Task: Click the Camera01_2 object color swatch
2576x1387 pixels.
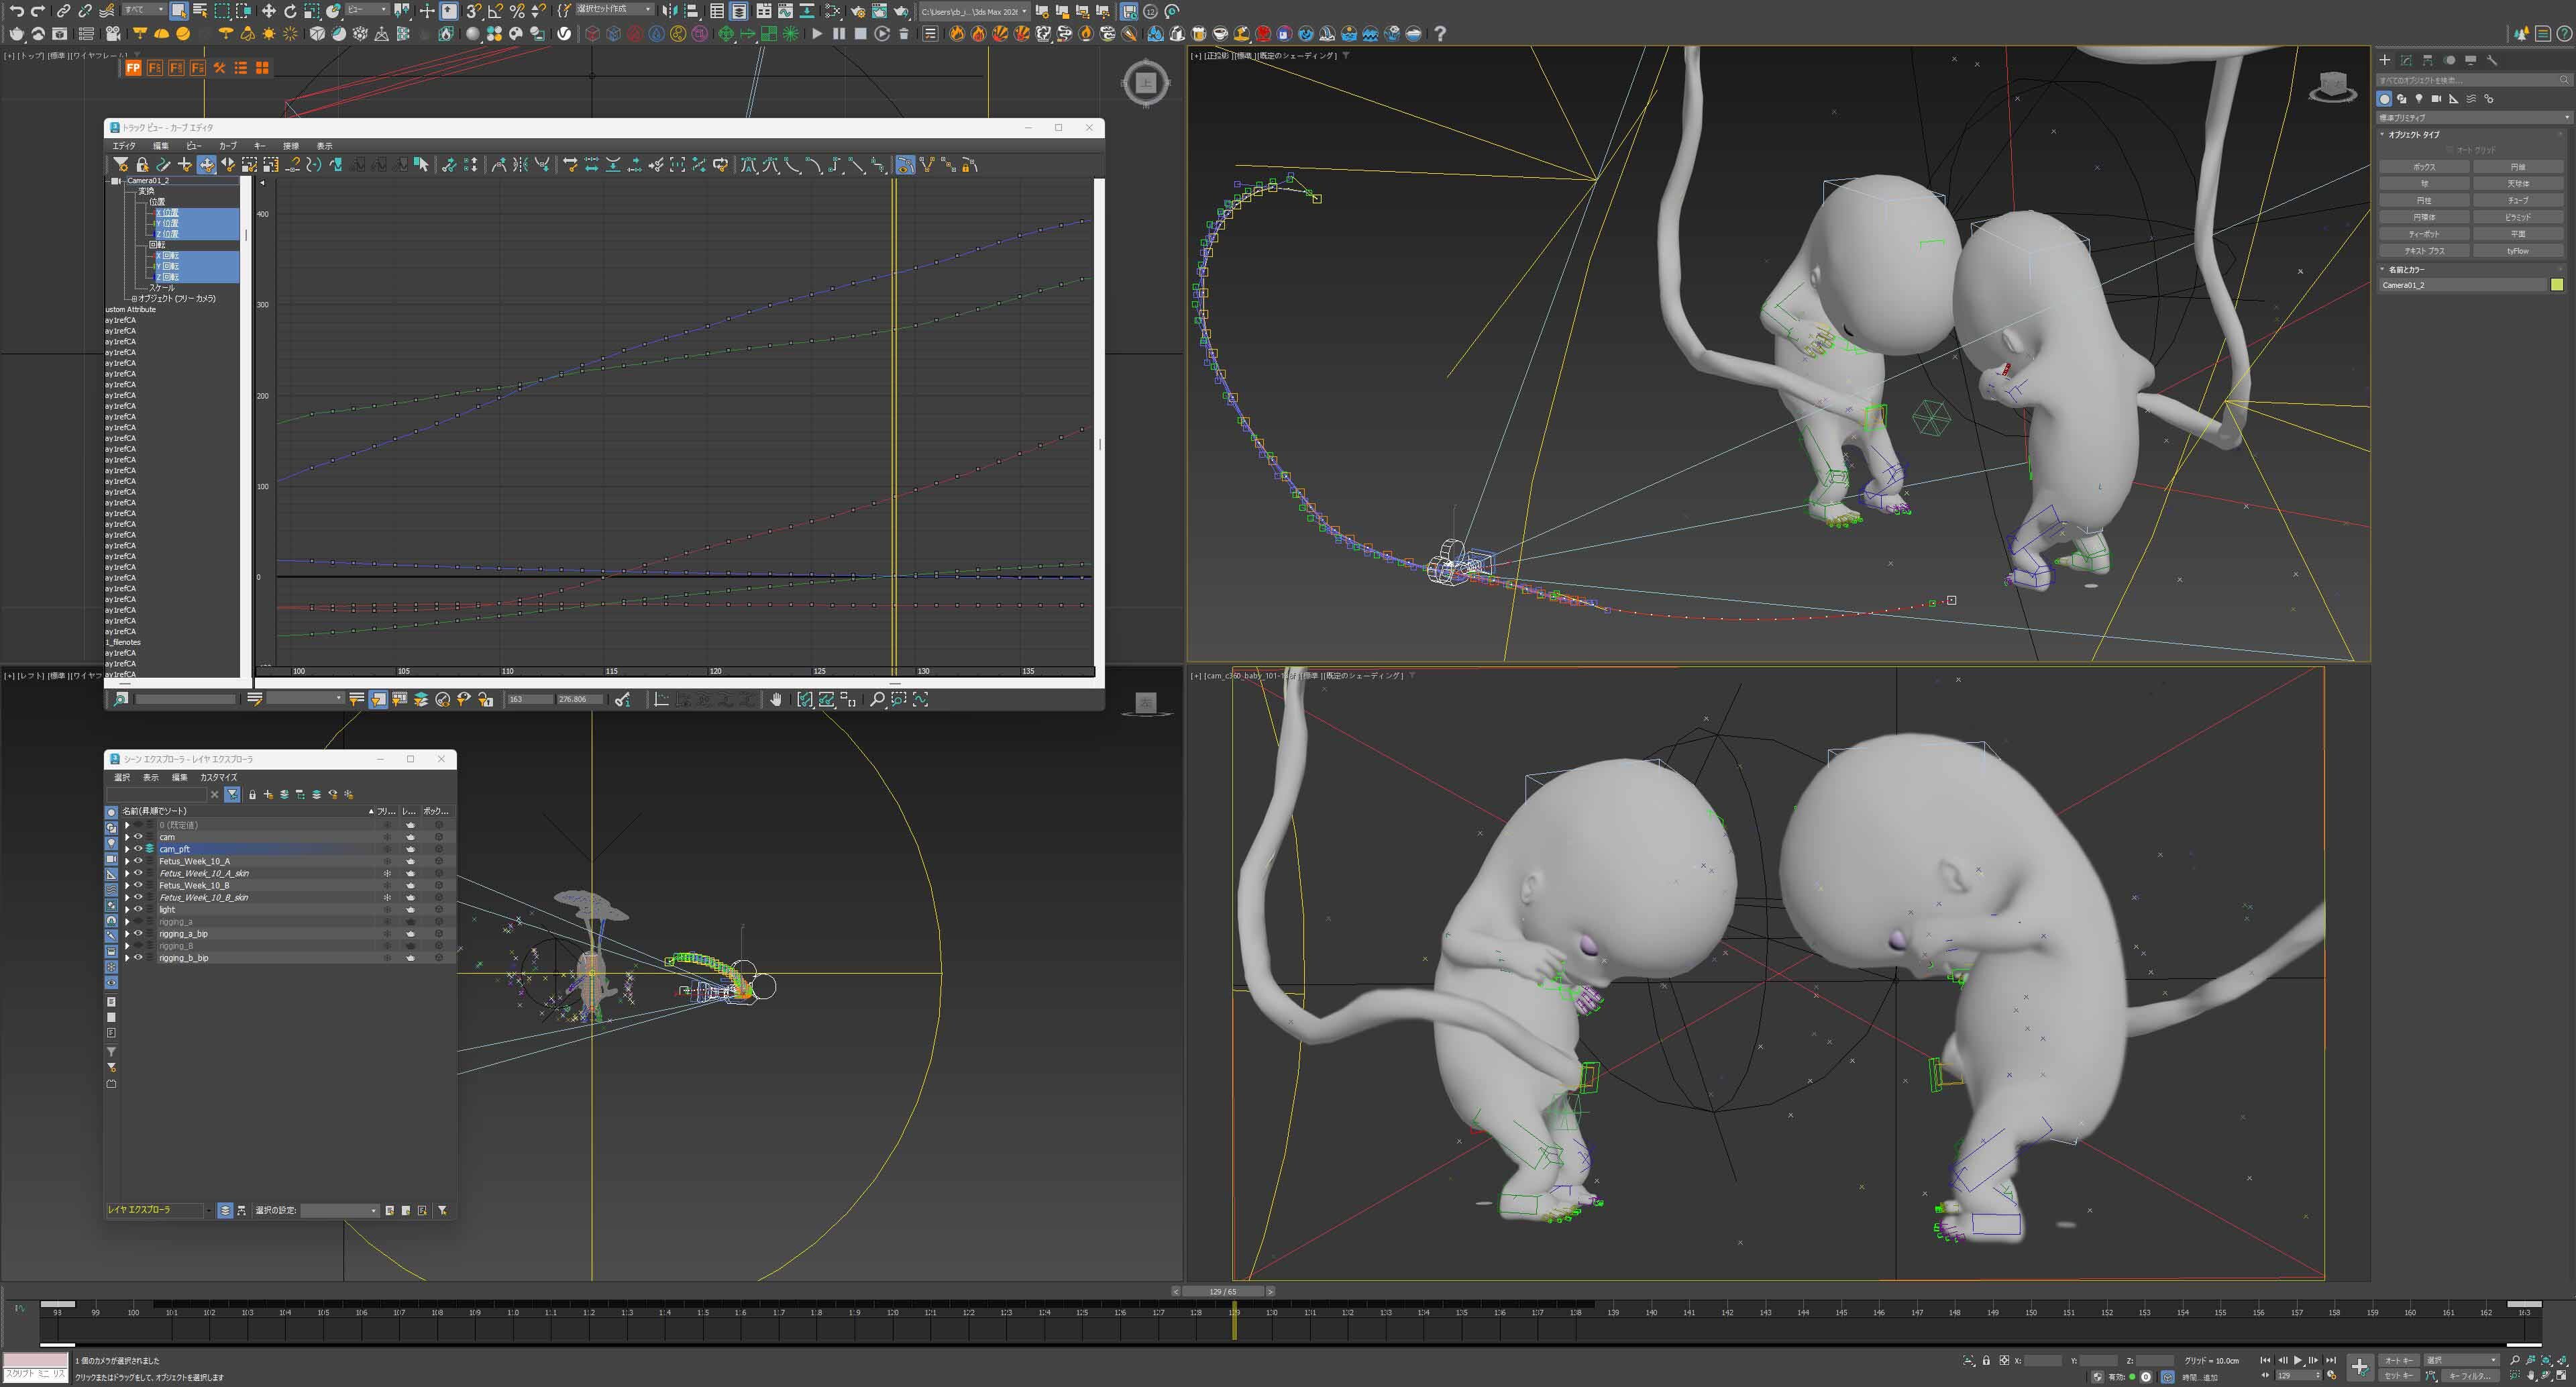Action: tap(2557, 285)
